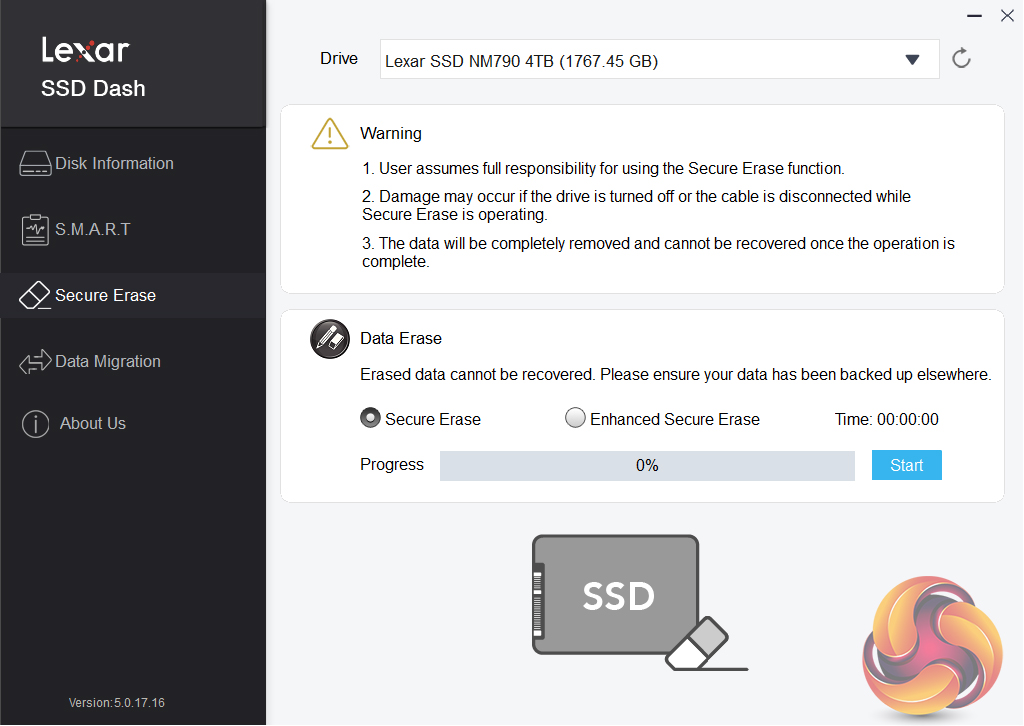Go to the Data Migration section

point(108,362)
